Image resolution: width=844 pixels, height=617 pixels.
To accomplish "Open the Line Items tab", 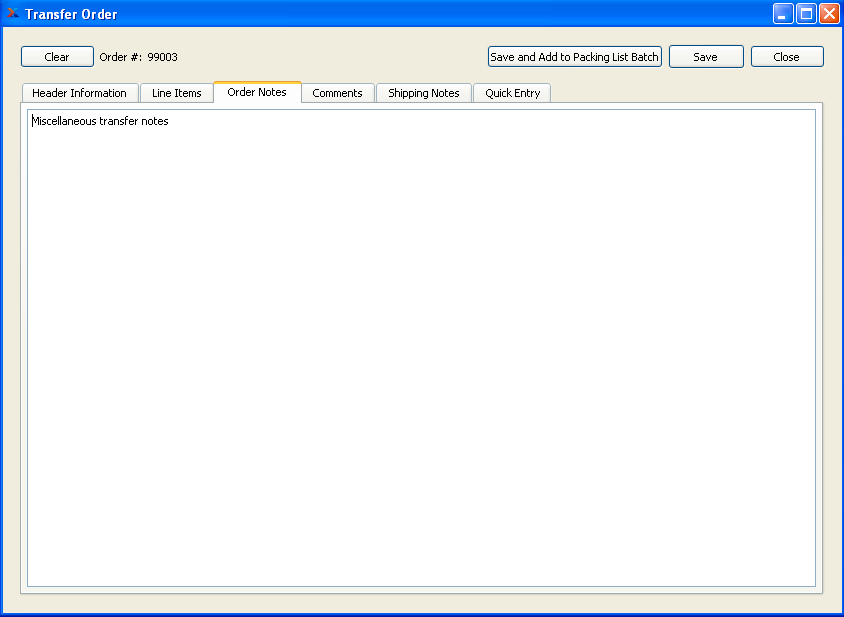I will pos(176,92).
